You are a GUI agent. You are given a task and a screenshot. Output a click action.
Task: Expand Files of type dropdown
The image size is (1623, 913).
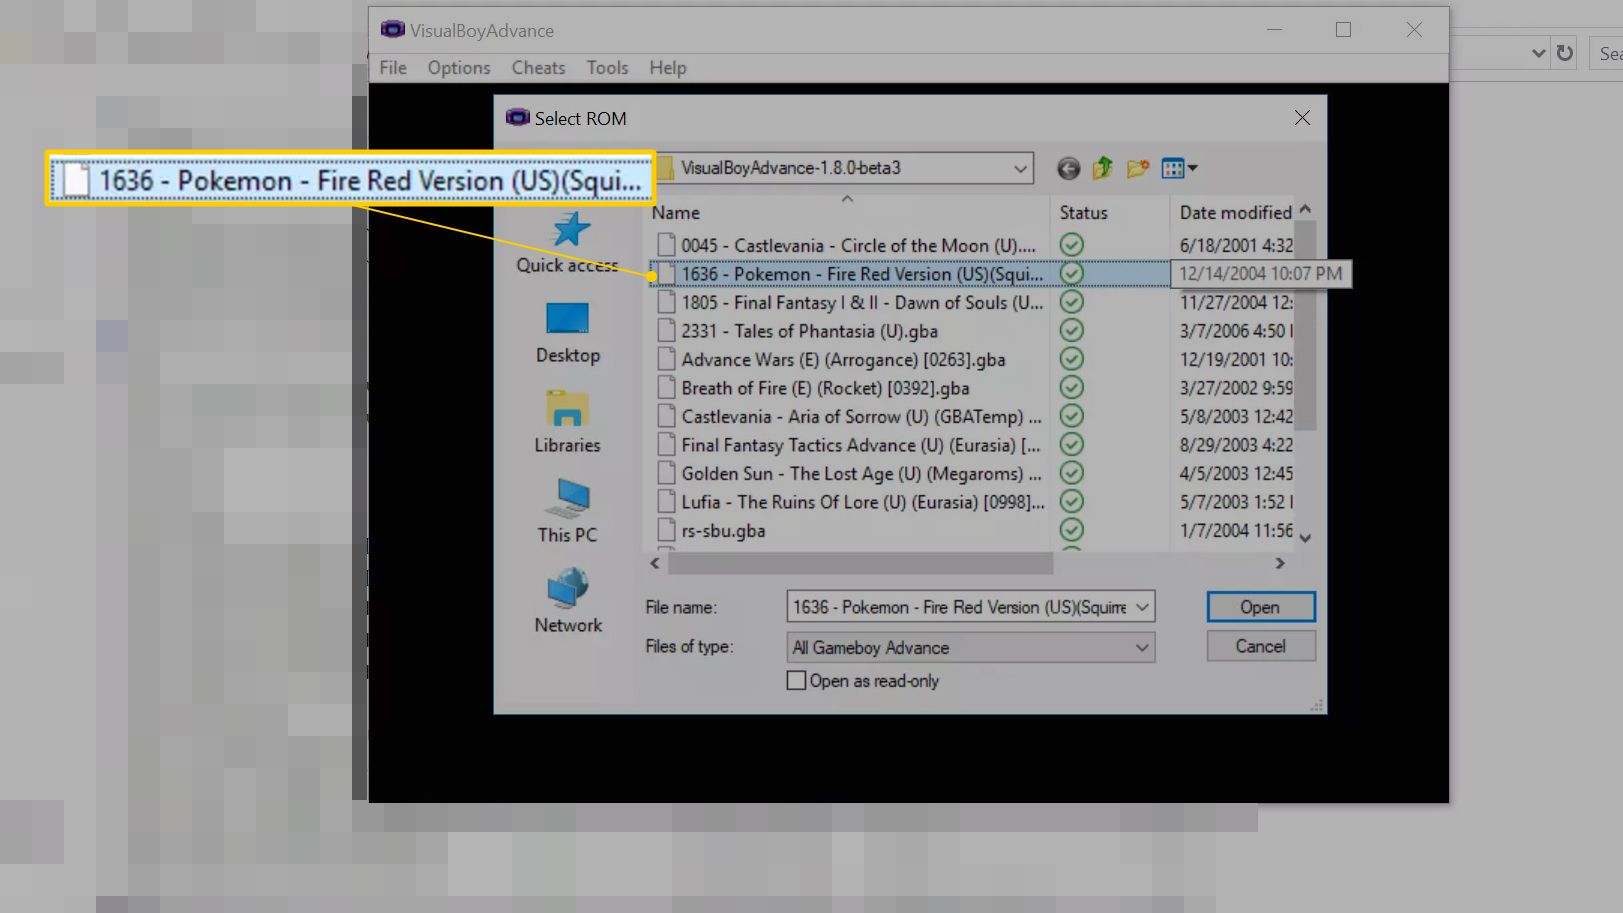1142,648
